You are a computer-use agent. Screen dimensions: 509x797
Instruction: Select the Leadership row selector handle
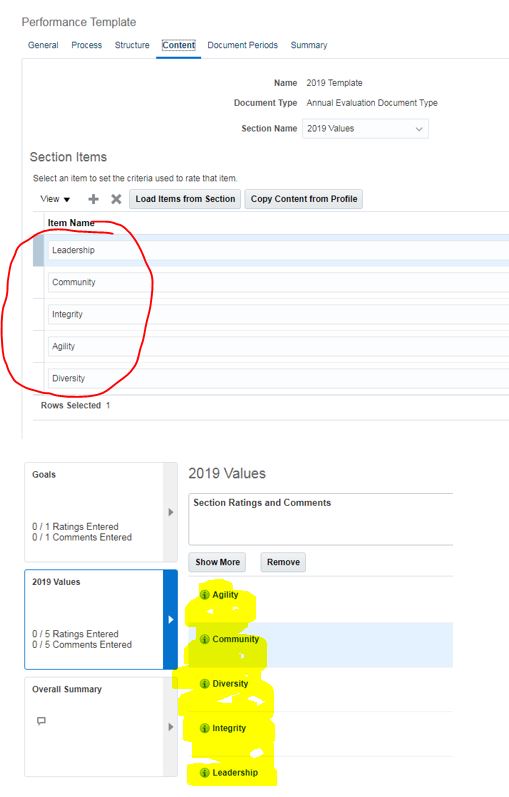pos(38,250)
